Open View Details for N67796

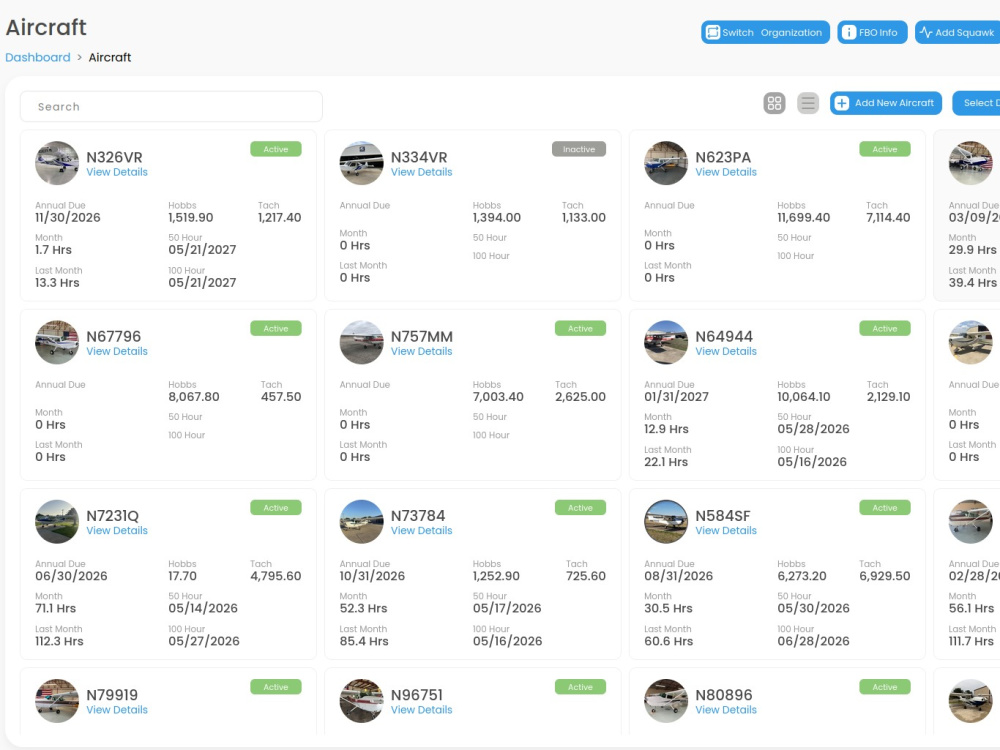[117, 351]
